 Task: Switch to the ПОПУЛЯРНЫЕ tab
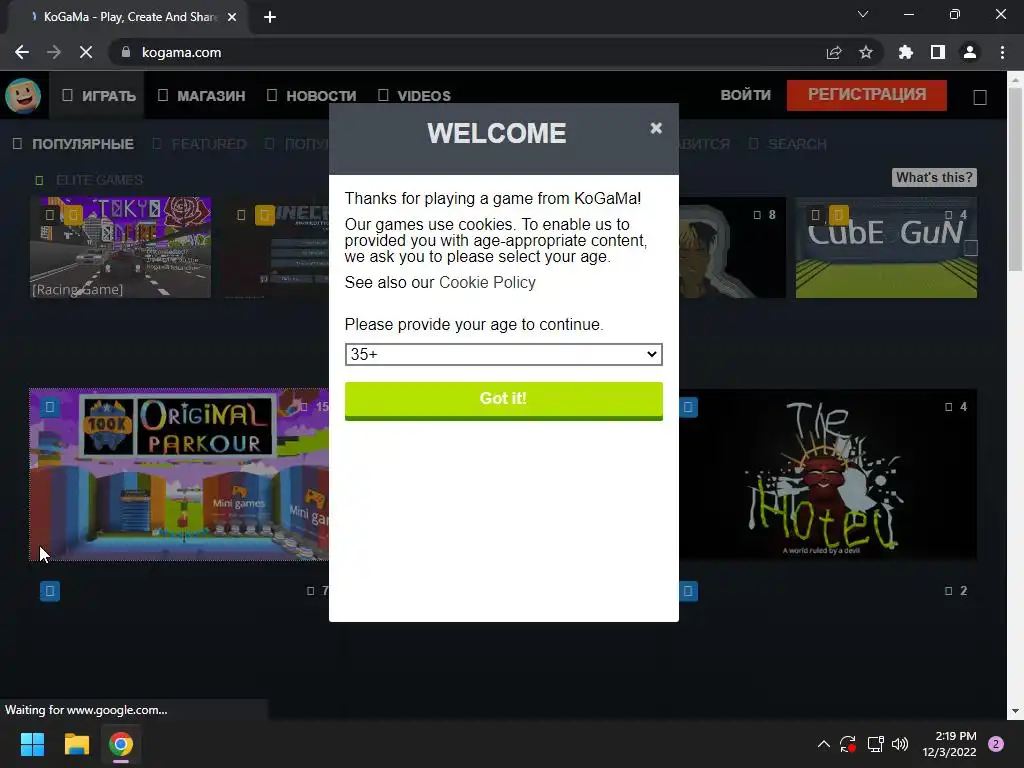pyautogui.click(x=73, y=144)
